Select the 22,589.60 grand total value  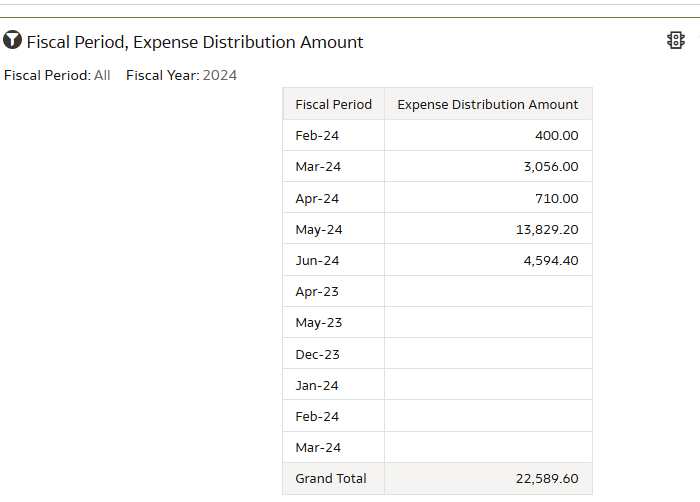point(547,478)
